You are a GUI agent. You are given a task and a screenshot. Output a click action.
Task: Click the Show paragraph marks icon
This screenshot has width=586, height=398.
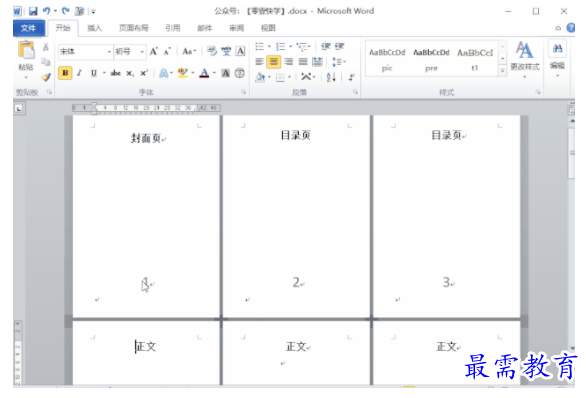[351, 77]
